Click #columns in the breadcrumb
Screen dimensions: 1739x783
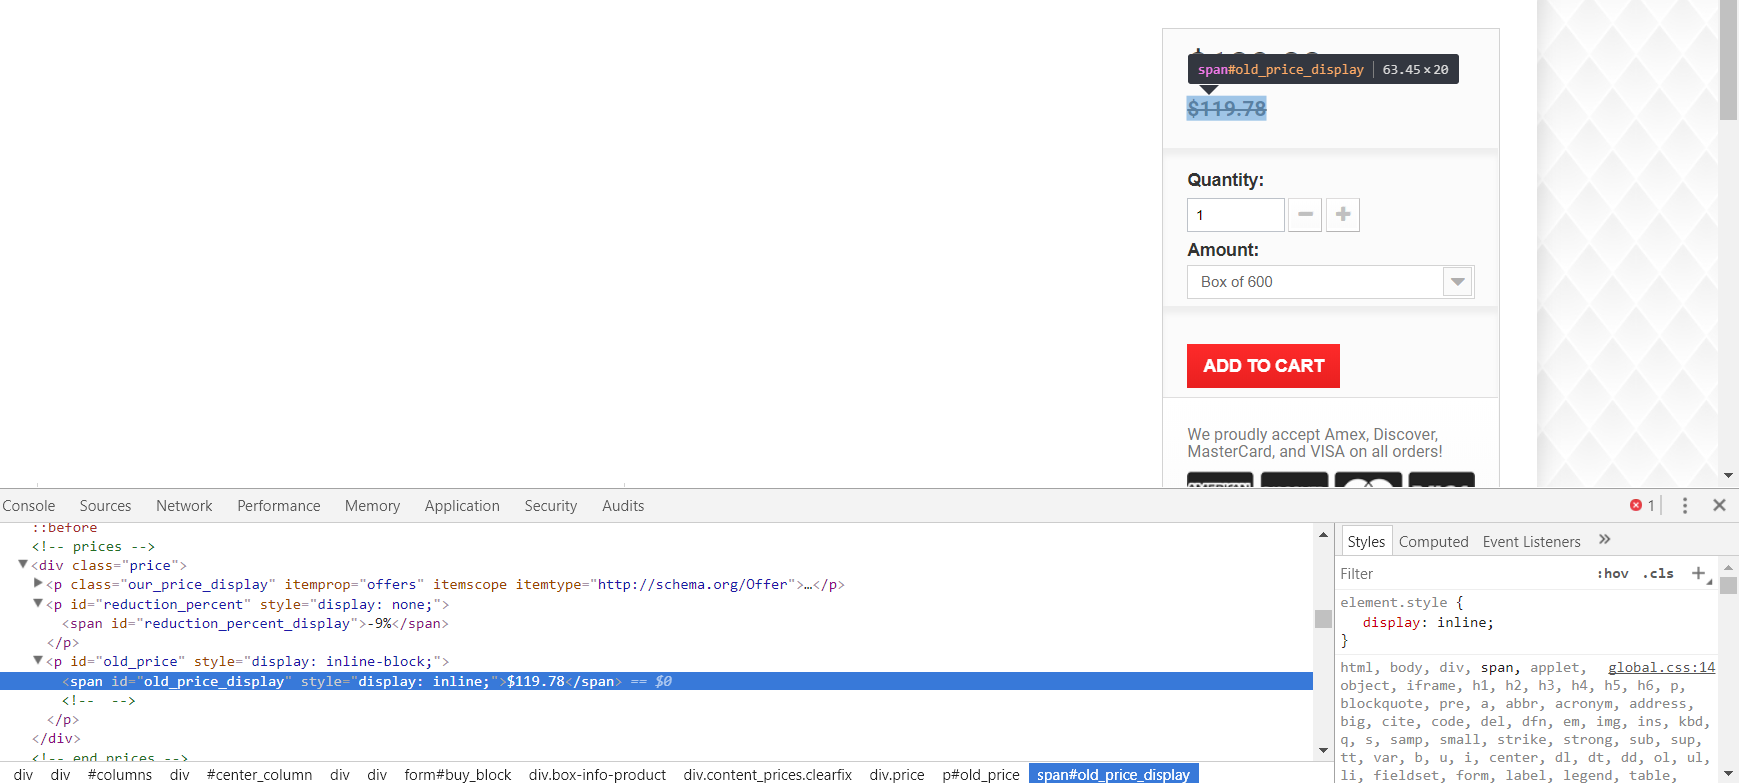[120, 775]
